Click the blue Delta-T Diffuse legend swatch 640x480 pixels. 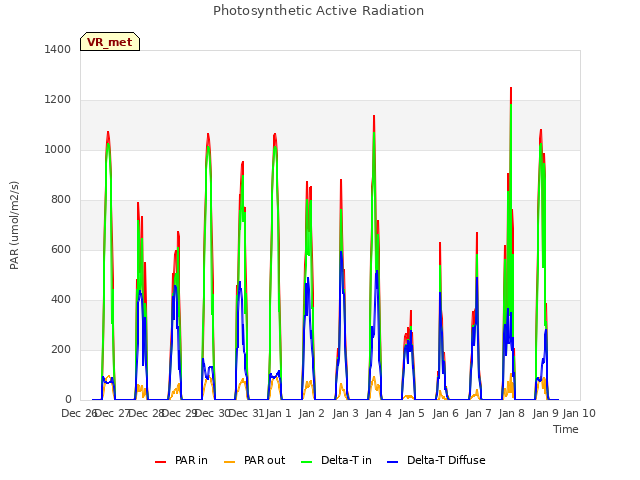click(x=392, y=462)
